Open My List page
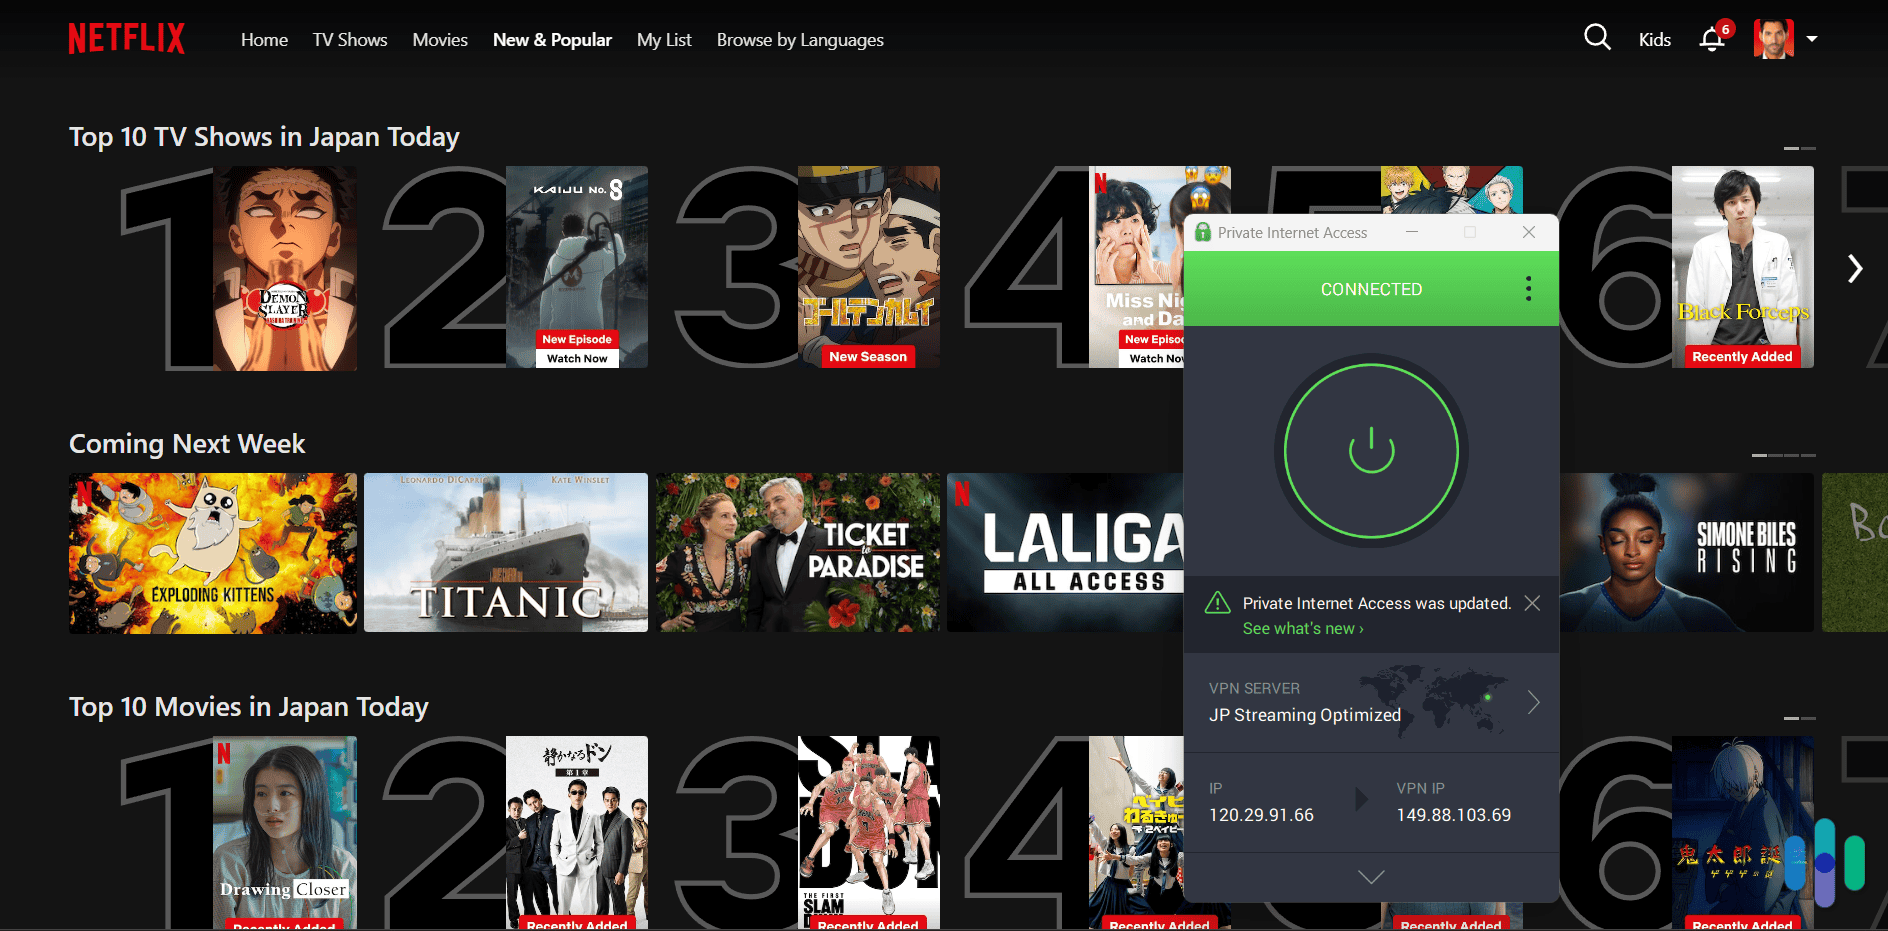This screenshot has width=1888, height=931. pyautogui.click(x=664, y=40)
